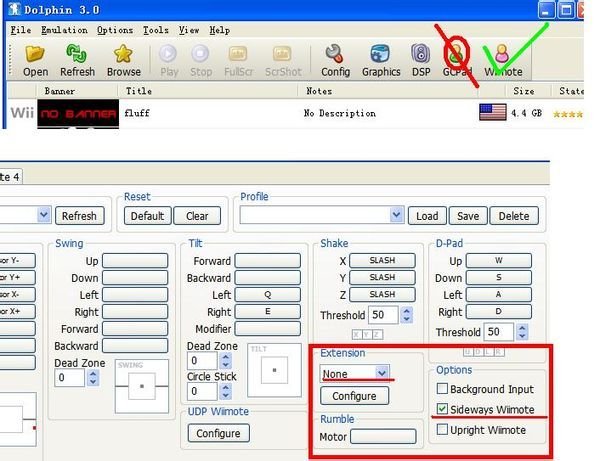
Task: Open the Profile dropdown list
Action: 397,215
